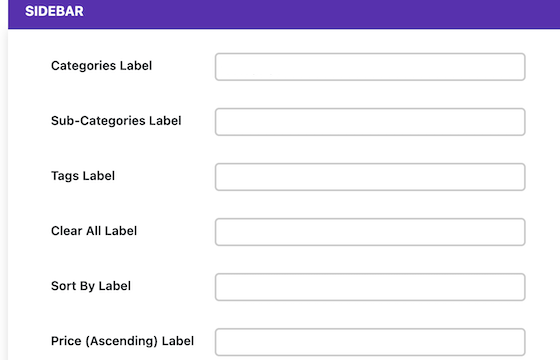Click the "Tags Label" caption text
Image resolution: width=560 pixels, height=360 pixels.
[x=83, y=176]
